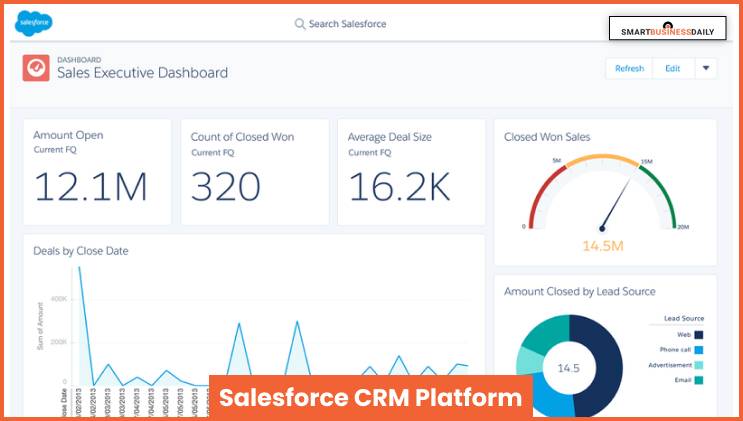
Task: Click the search magnifier icon
Action: 299,24
